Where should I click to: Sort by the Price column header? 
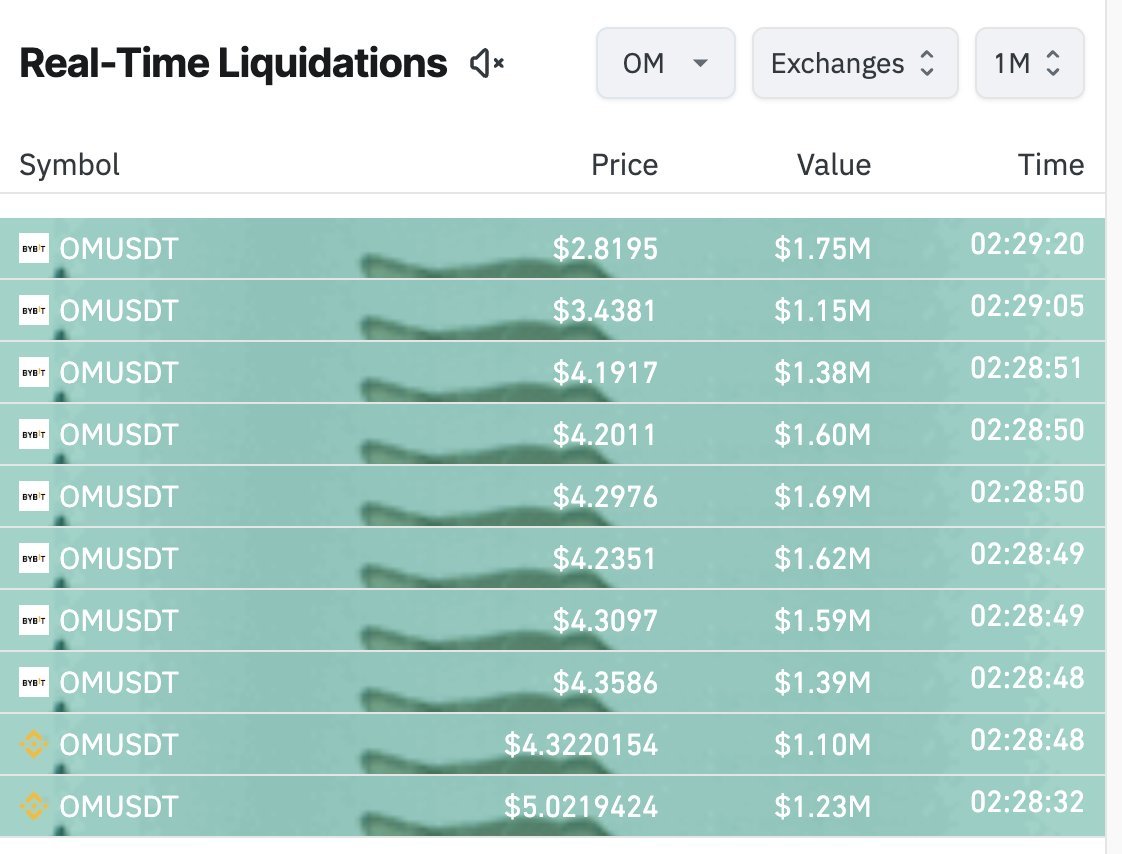(624, 165)
